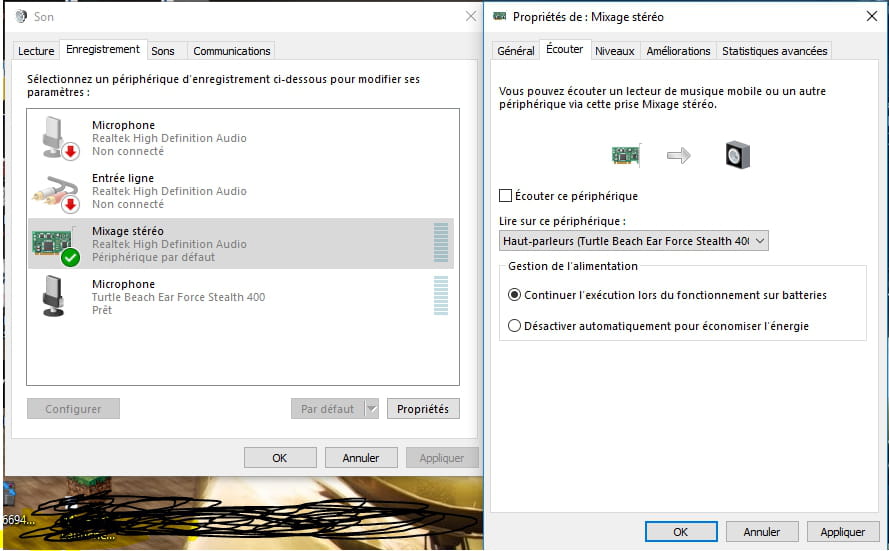Click the 'Turtle Beach Ear Force Stealth 400' text
Viewport: 889px width, 551px height.
(179, 297)
